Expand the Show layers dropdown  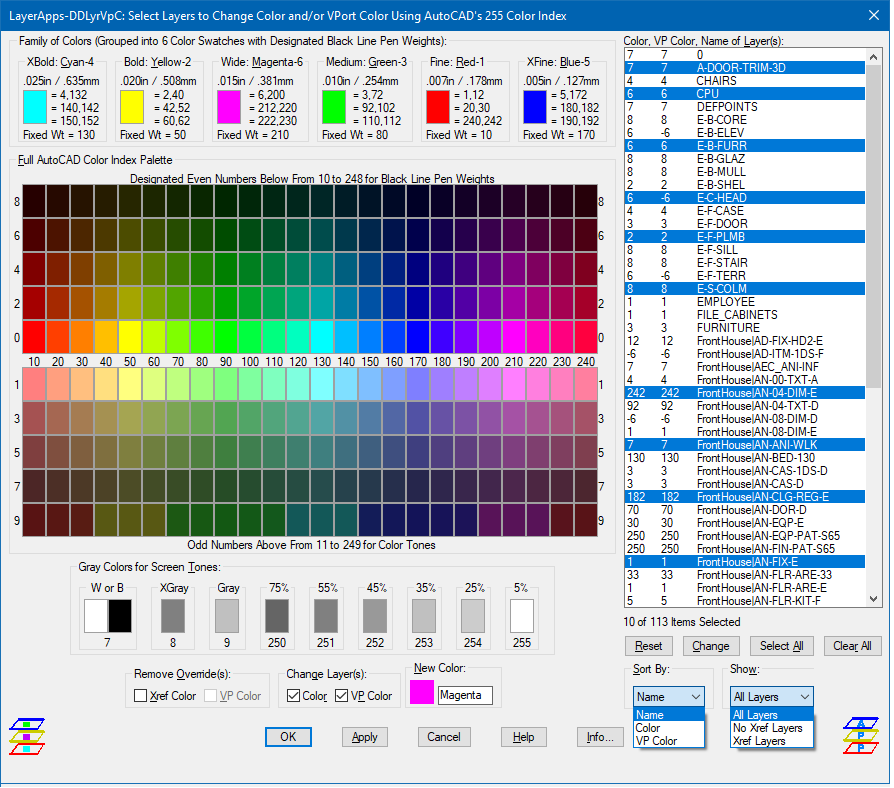[769, 696]
